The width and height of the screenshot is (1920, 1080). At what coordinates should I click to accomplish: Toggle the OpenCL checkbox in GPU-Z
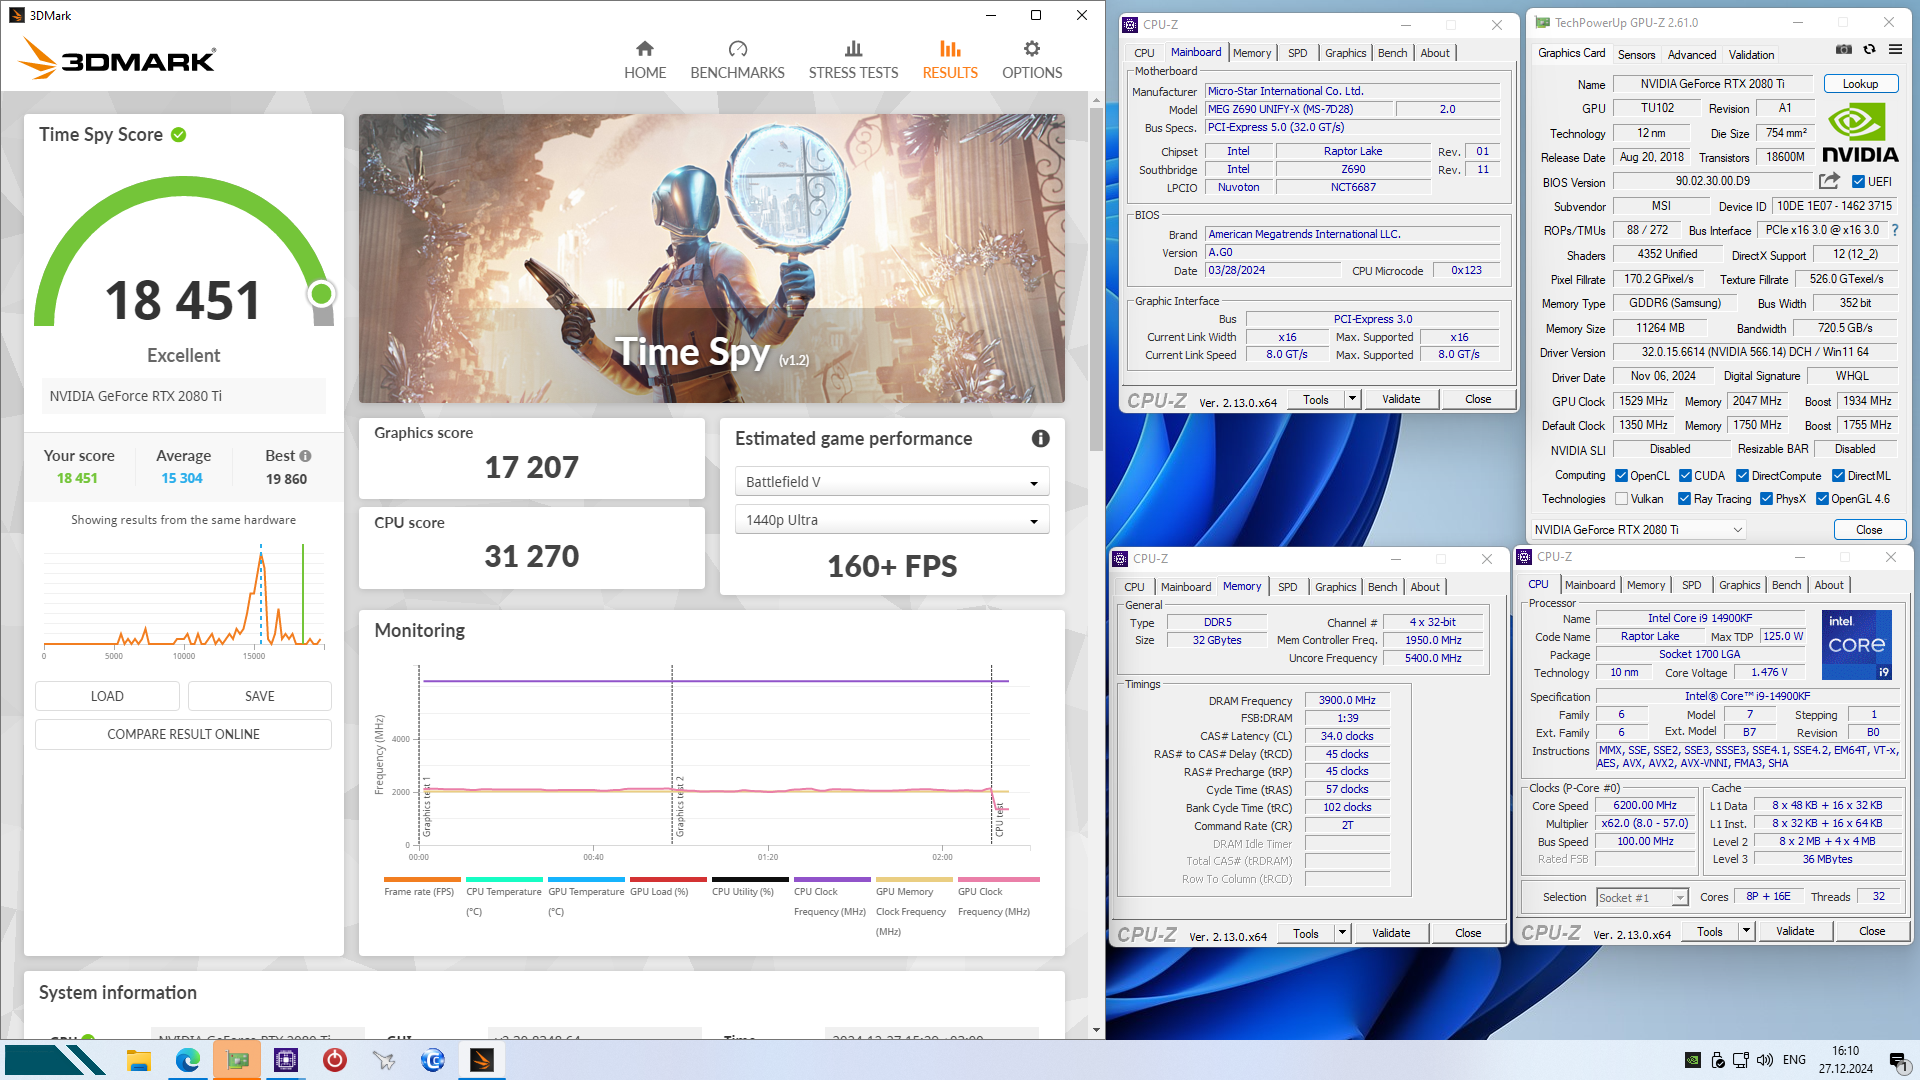coord(1621,476)
